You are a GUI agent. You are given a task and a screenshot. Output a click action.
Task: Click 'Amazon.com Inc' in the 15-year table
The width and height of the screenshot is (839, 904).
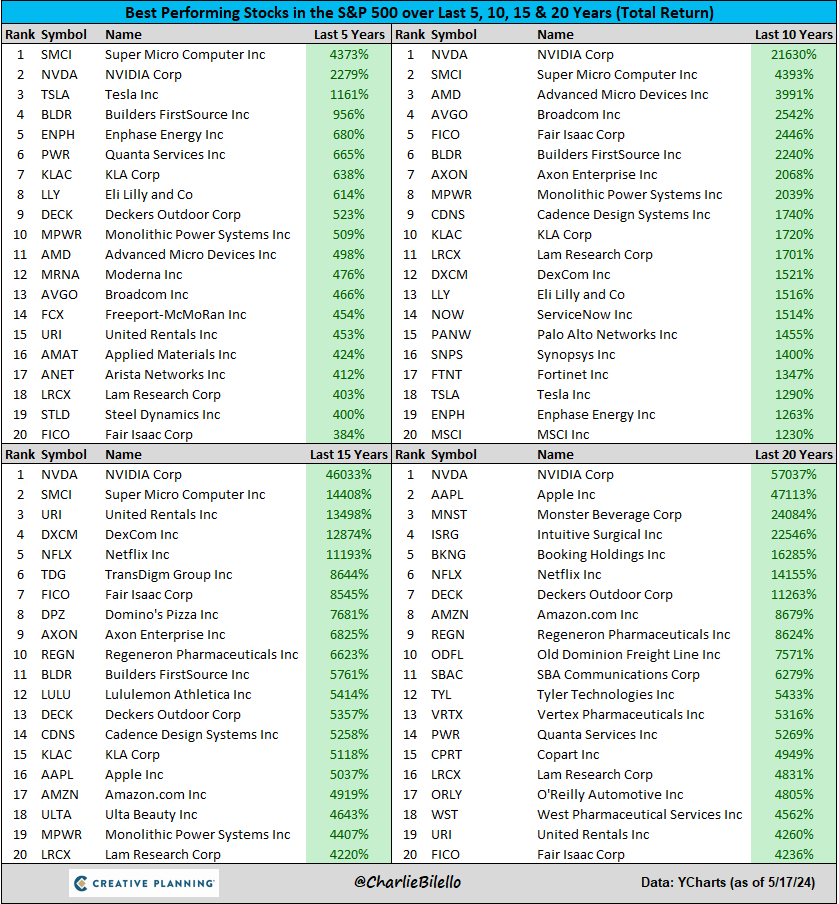[155, 794]
